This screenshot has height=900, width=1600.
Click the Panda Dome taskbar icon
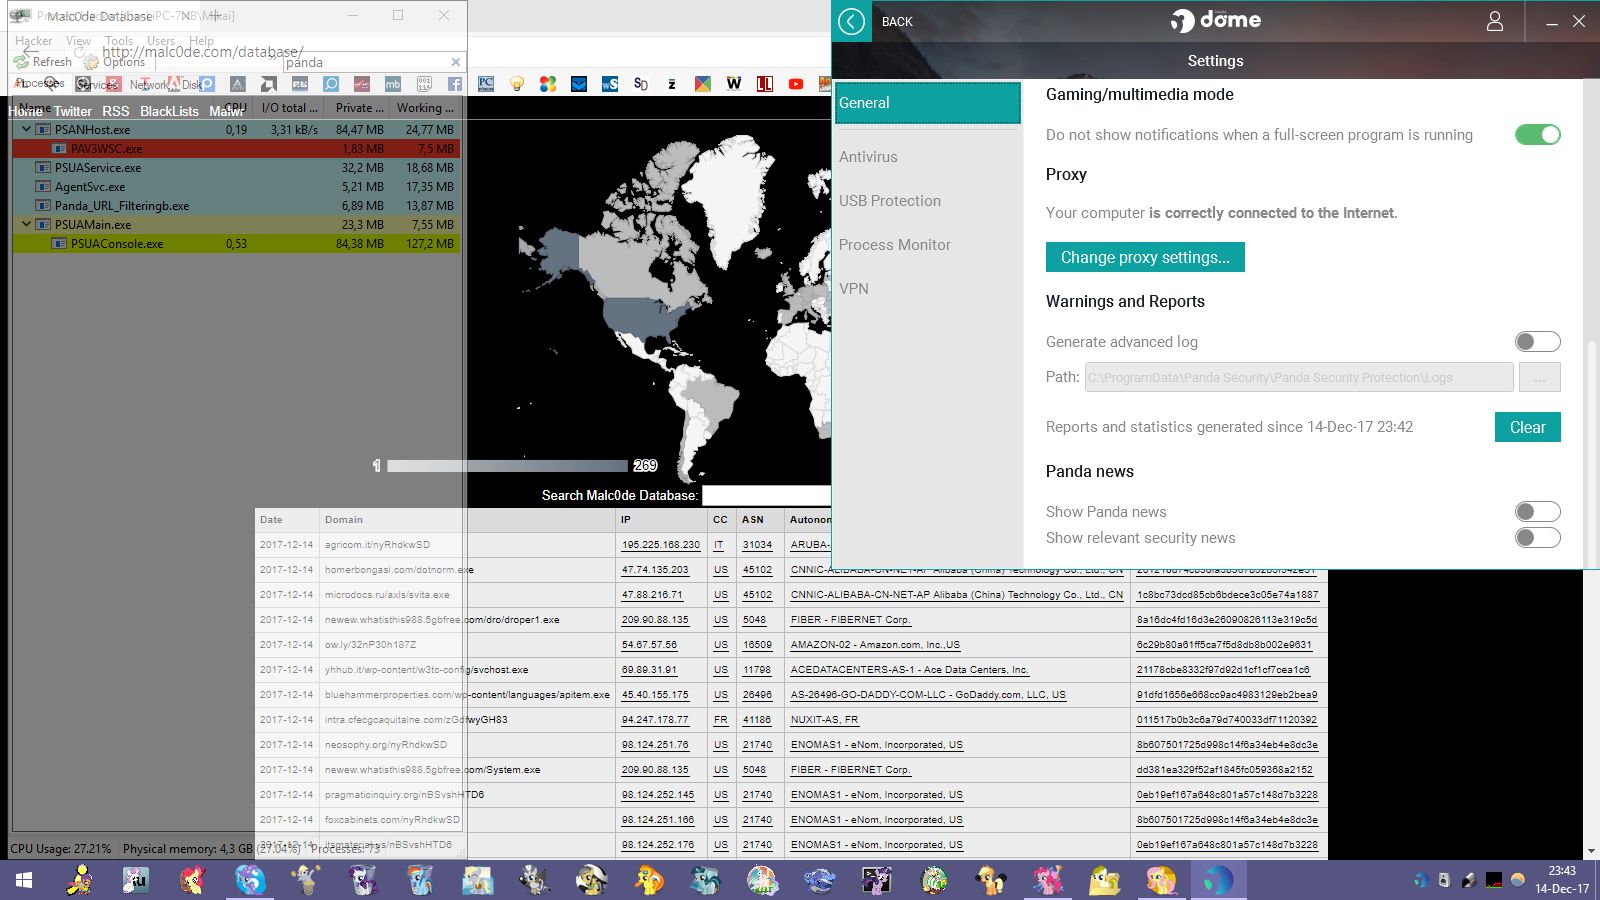1217,880
